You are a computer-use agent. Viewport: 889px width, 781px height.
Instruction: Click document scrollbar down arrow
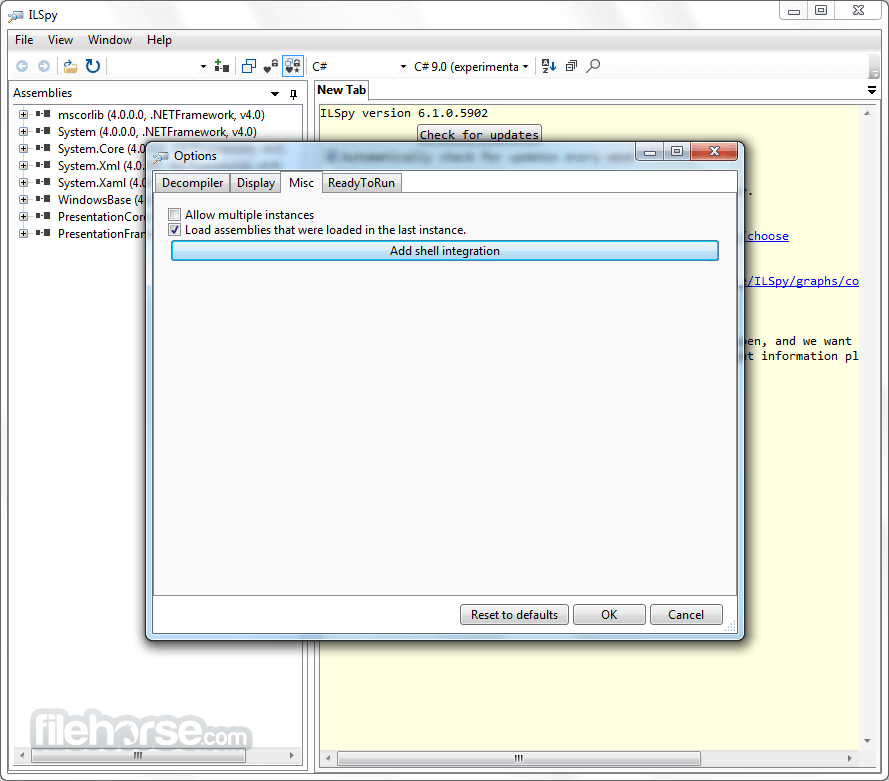click(x=867, y=741)
